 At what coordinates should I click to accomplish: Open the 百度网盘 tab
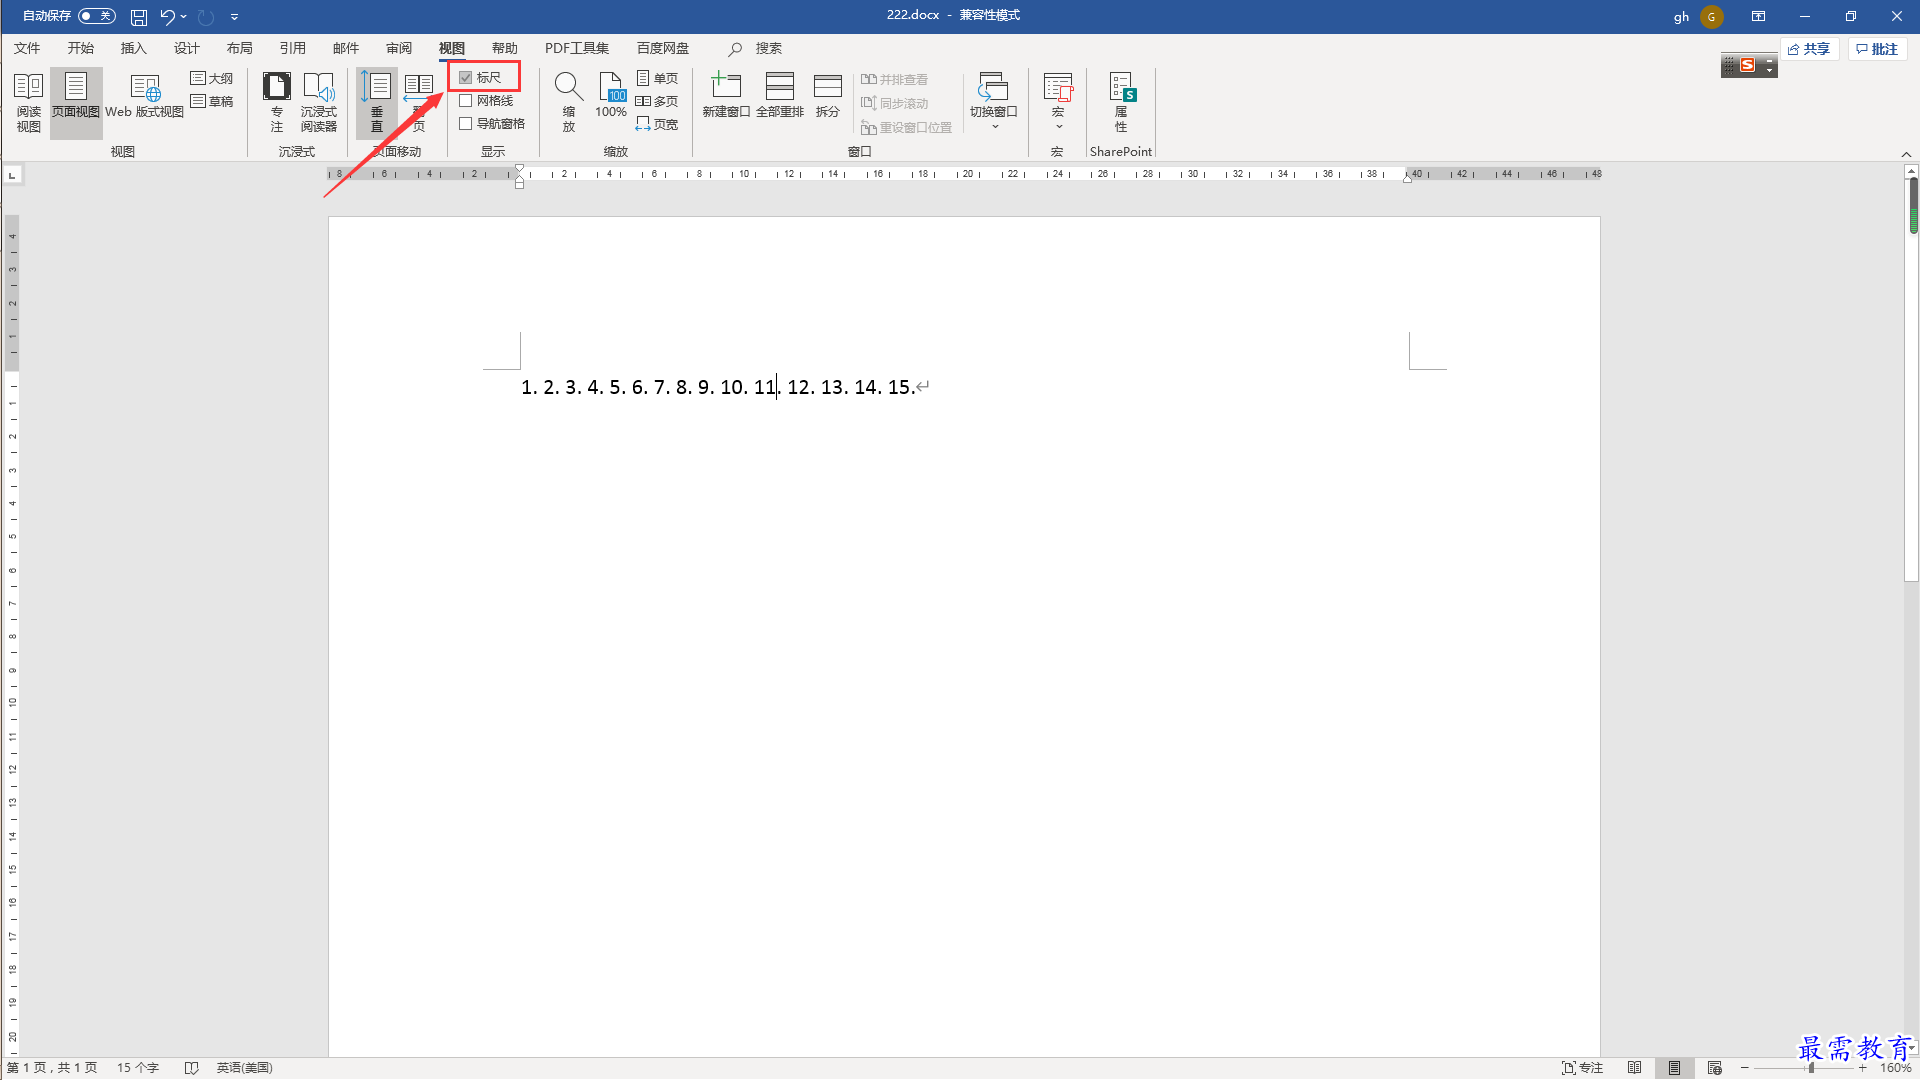click(x=662, y=48)
